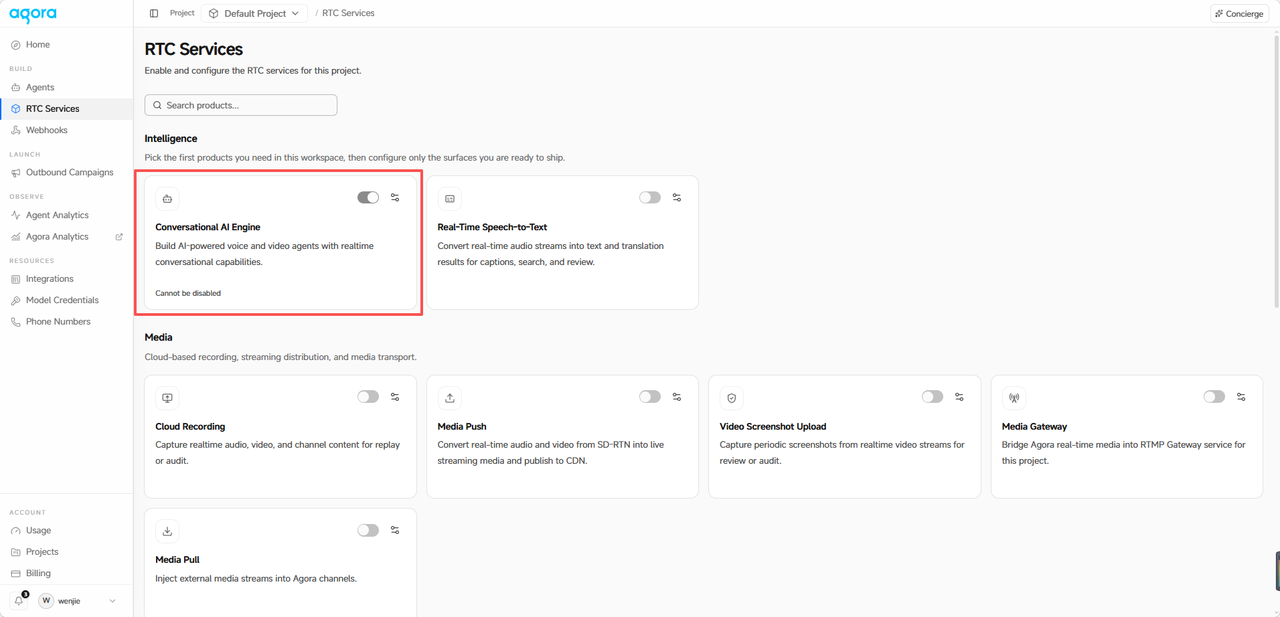The image size is (1280, 617).
Task: Open Media Push settings icon
Action: pyautogui.click(x=677, y=397)
